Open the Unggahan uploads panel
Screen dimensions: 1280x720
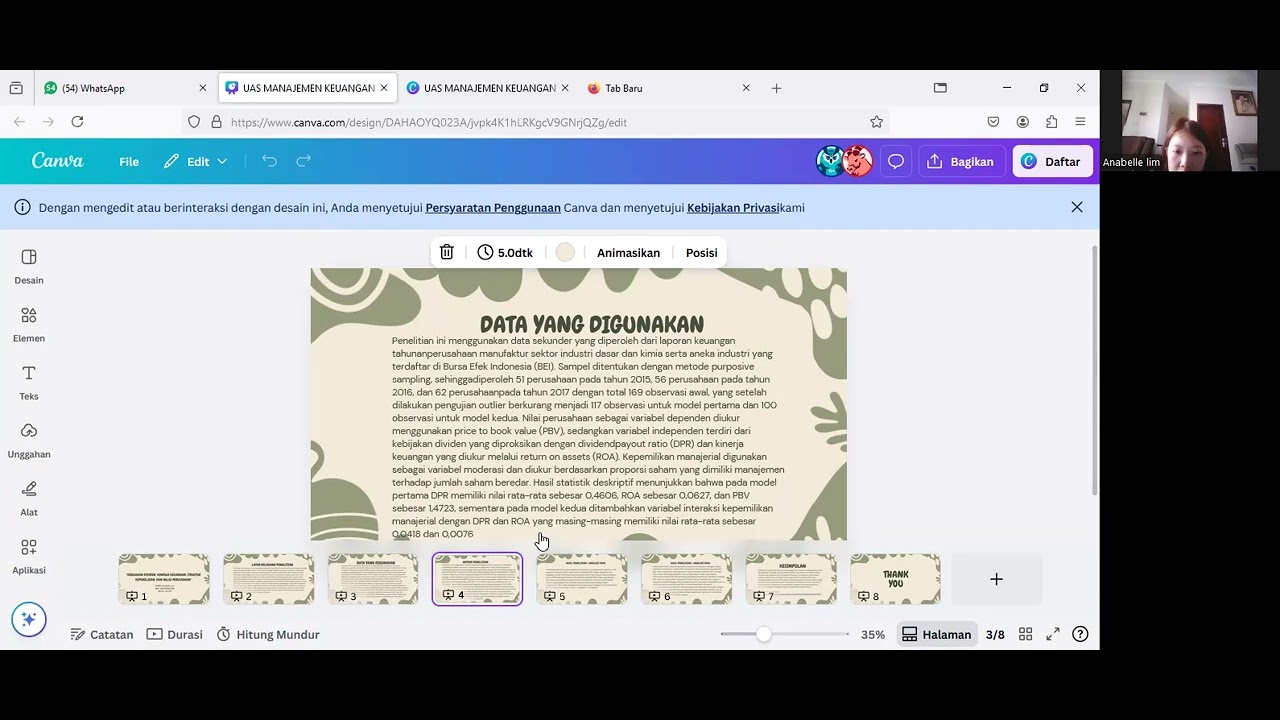click(29, 441)
